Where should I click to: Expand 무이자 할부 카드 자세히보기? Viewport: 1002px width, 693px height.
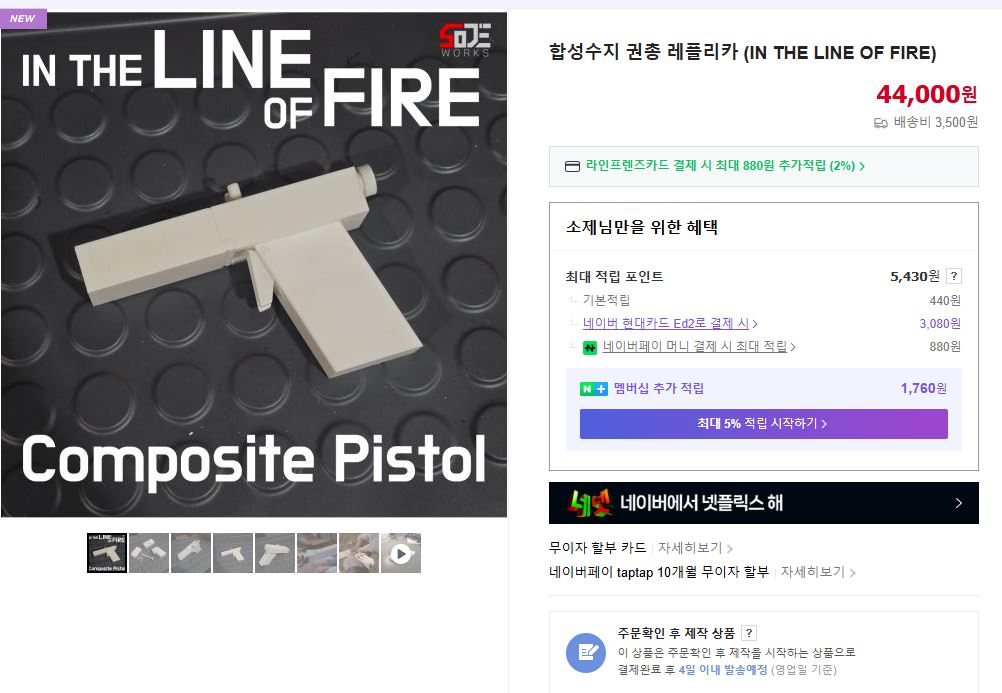(x=695, y=548)
